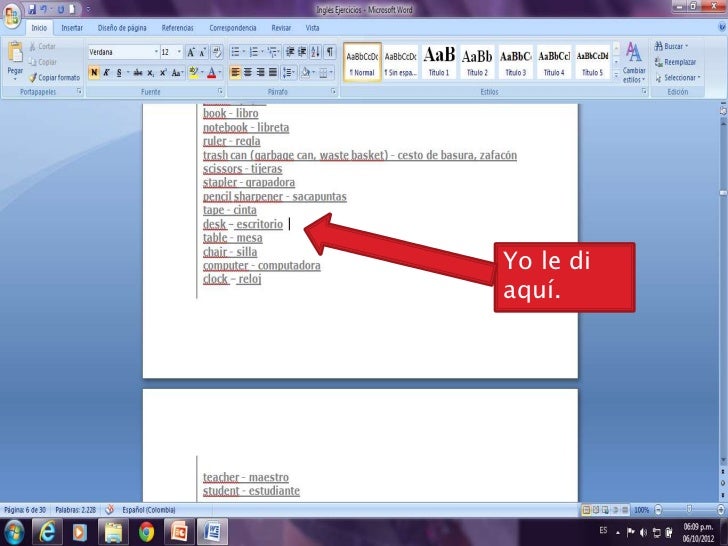Open Correspondencia tab
The height and width of the screenshot is (546, 728).
click(233, 28)
